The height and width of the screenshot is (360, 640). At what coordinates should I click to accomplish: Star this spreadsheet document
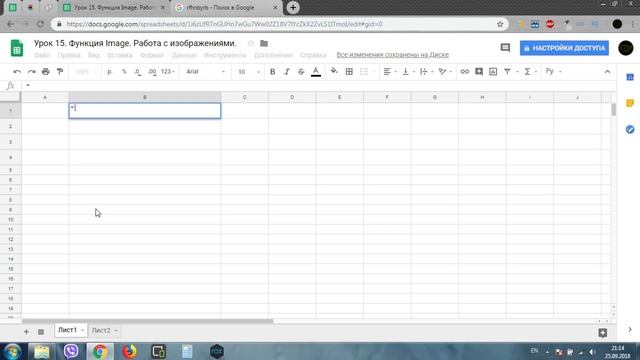click(251, 43)
